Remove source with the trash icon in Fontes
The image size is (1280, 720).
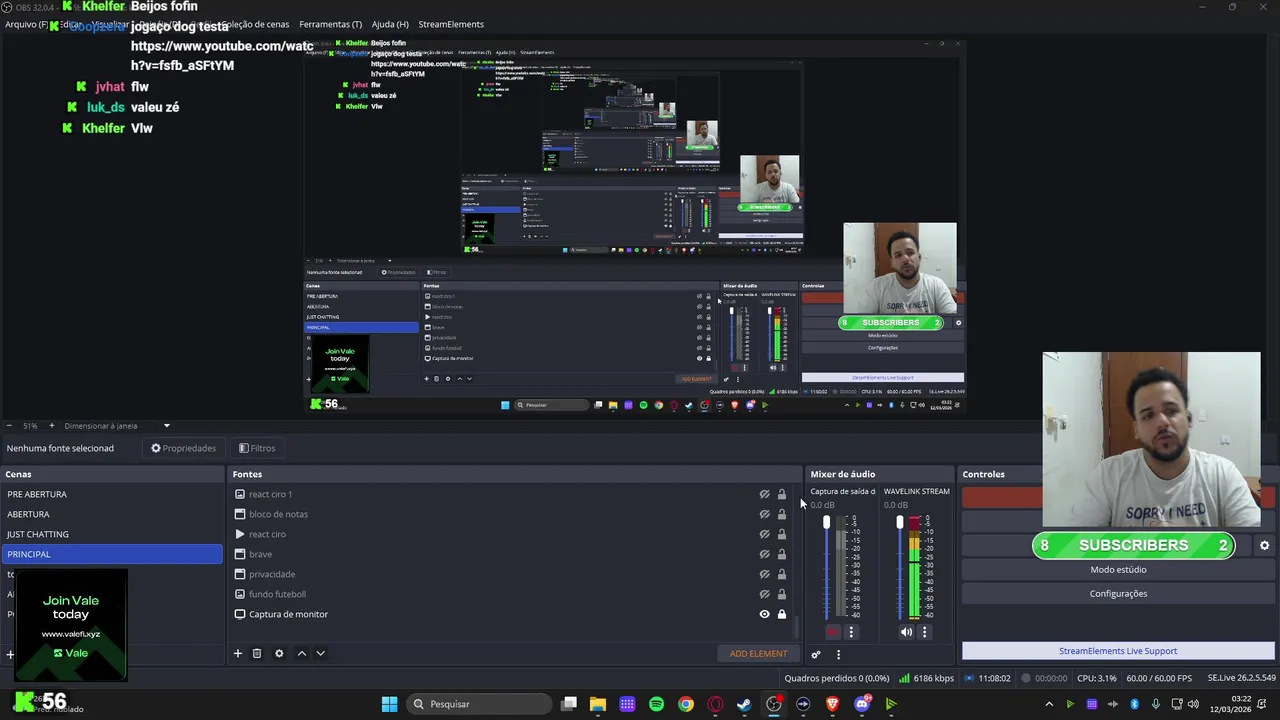(x=257, y=653)
